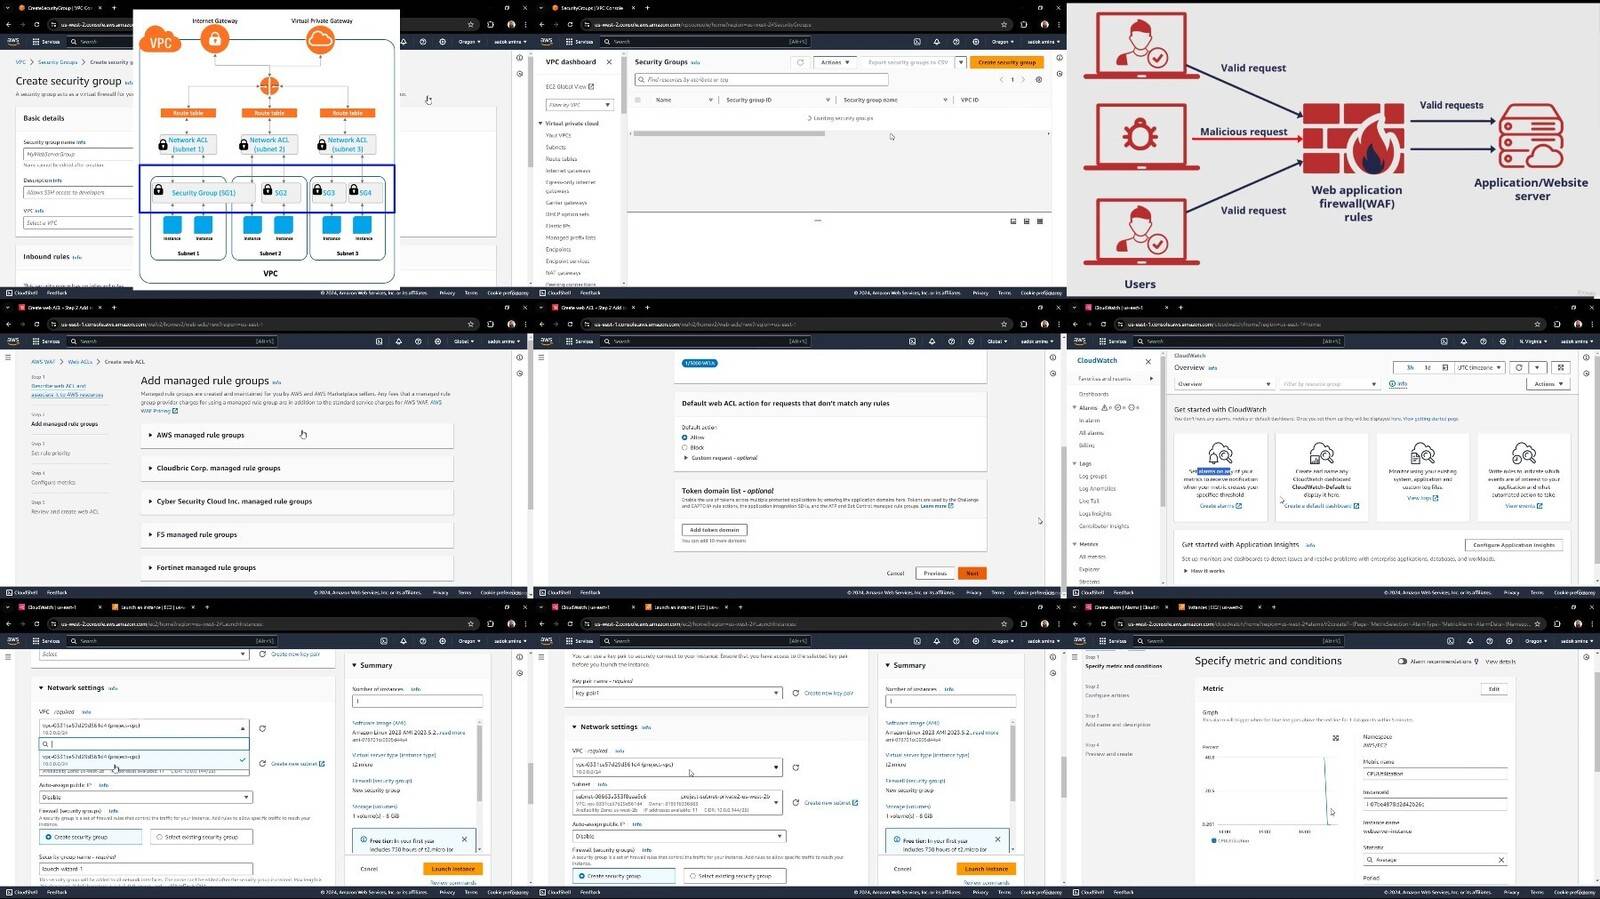1600x899 pixels.
Task: Click View logs cloud icon on CloudWatch Overview
Action: pyautogui.click(x=1422, y=453)
